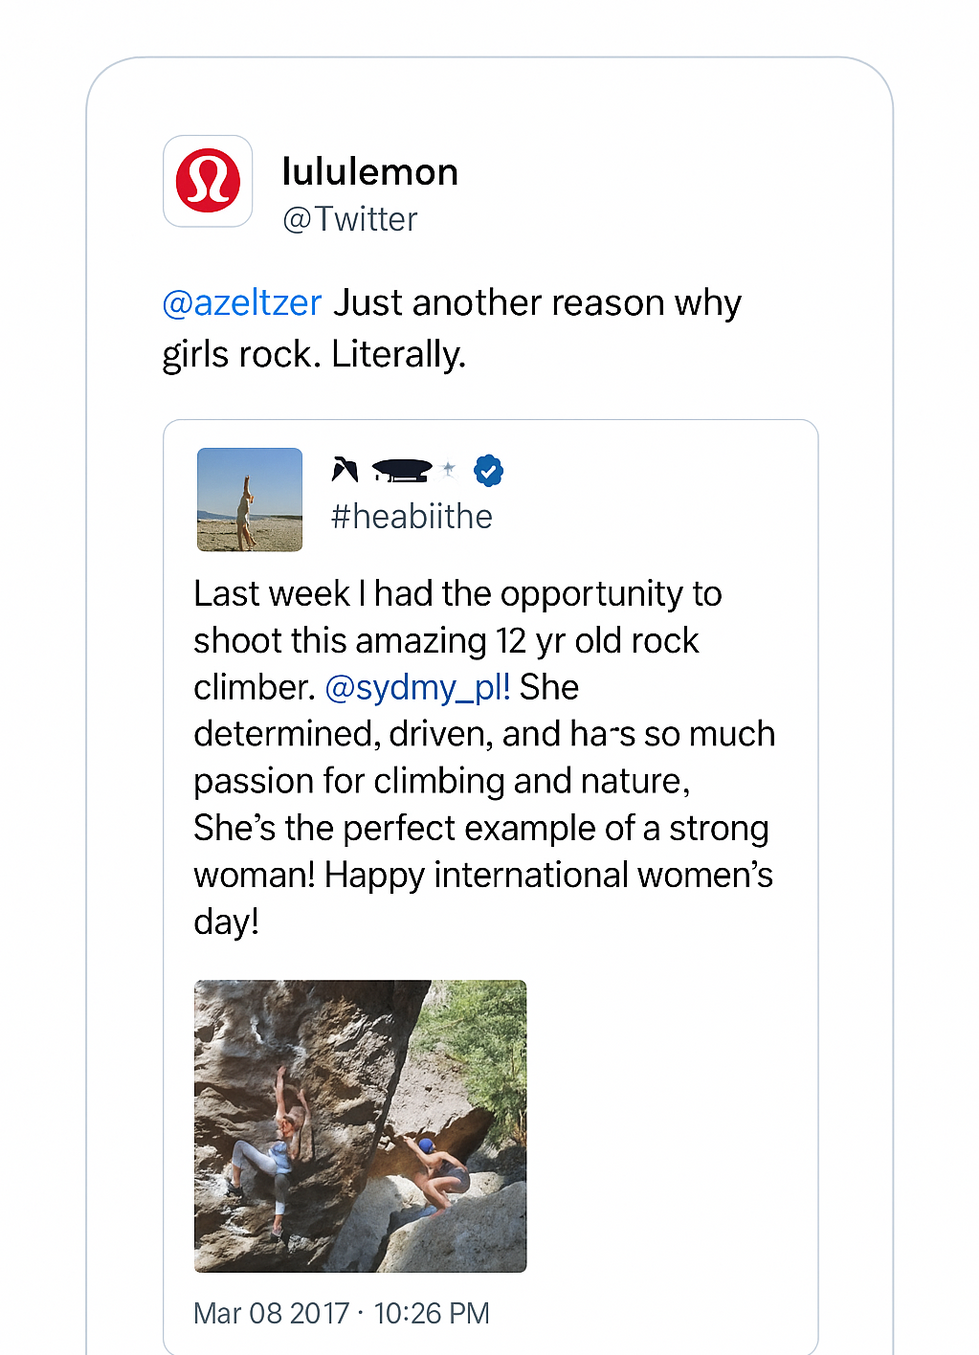Open the @sydmy_pl! mention link
Screen dimensions: 979x1355
click(417, 687)
